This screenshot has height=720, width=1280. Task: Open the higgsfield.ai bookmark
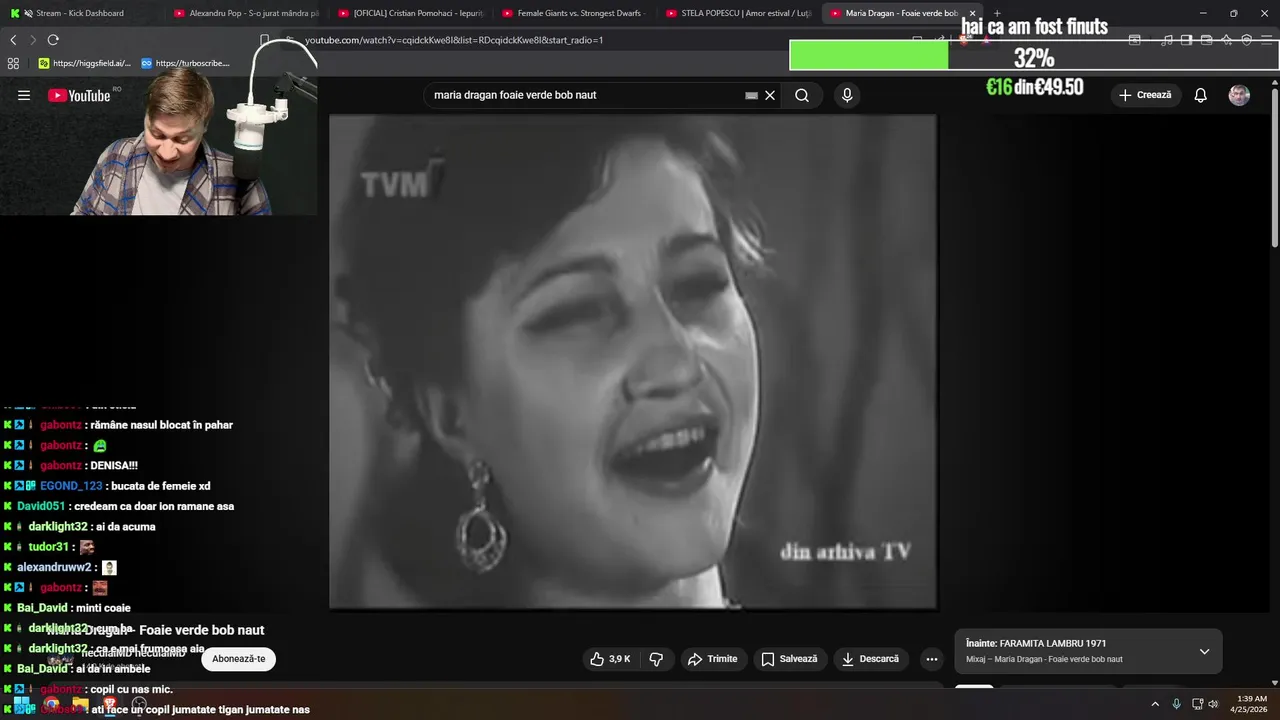point(84,63)
